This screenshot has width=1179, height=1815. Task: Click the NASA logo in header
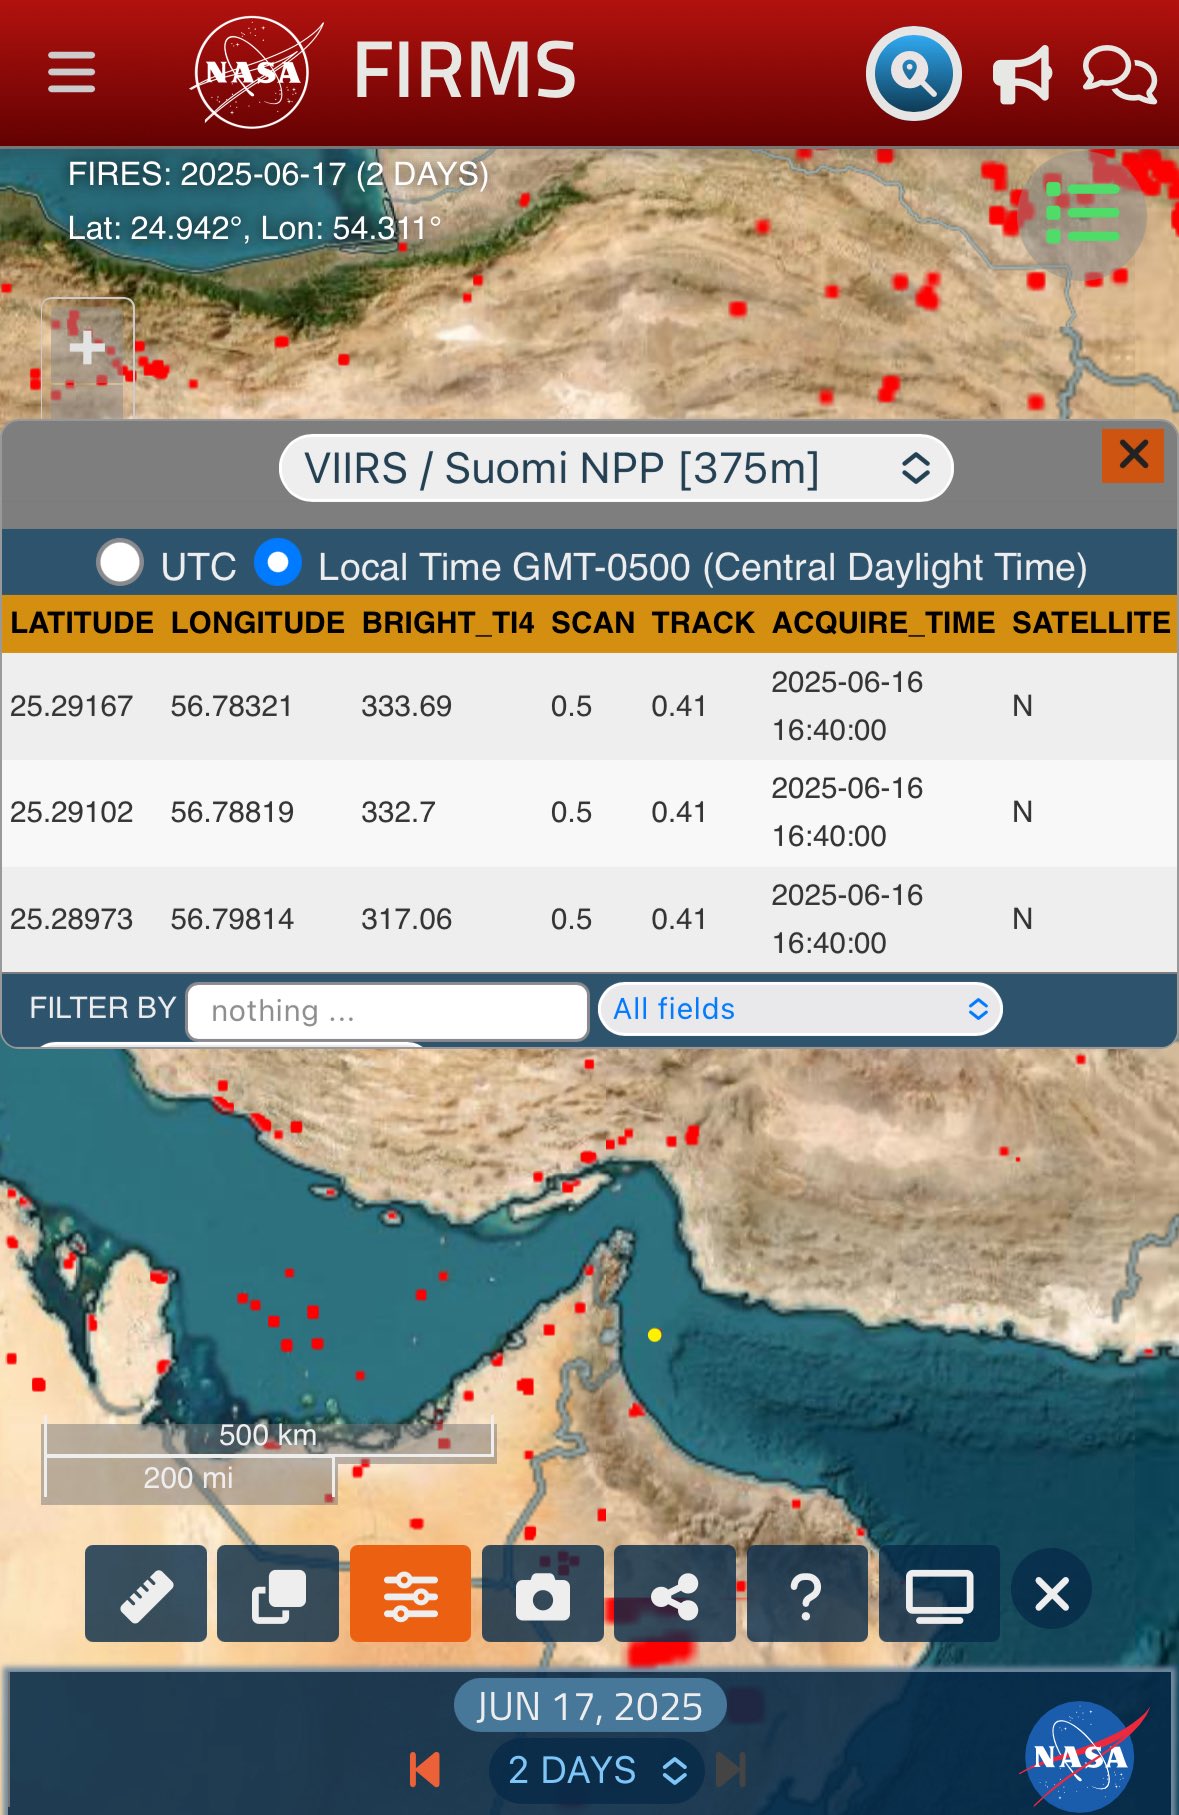point(254,72)
